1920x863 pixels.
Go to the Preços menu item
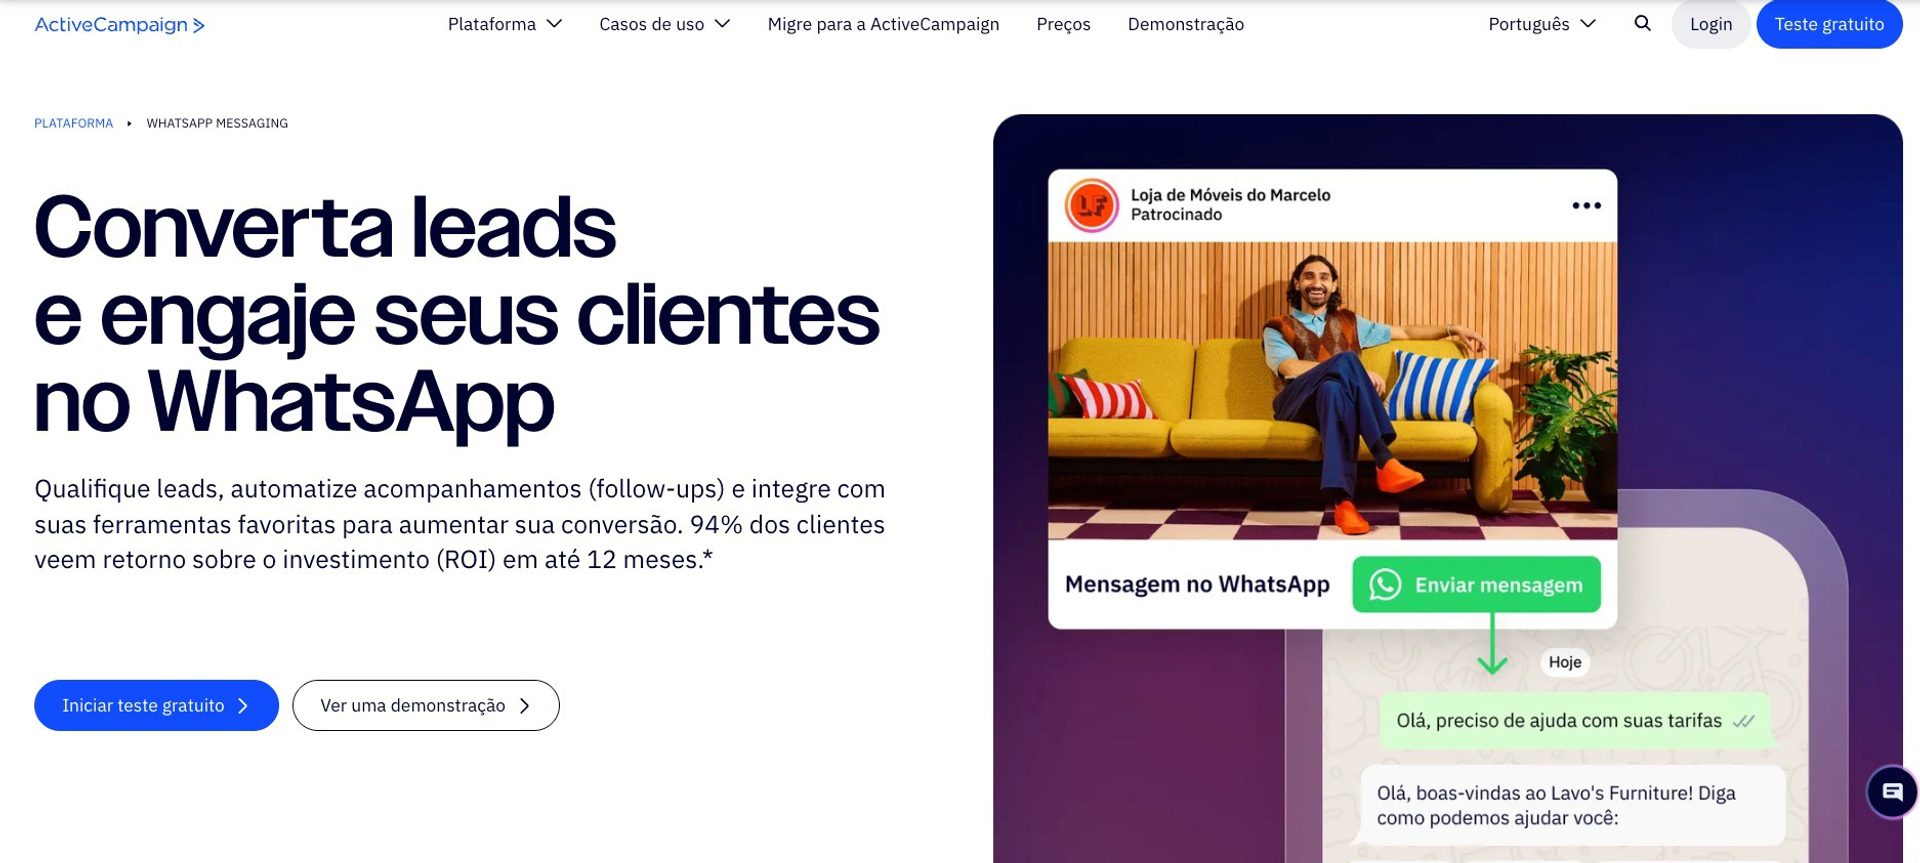click(x=1063, y=24)
